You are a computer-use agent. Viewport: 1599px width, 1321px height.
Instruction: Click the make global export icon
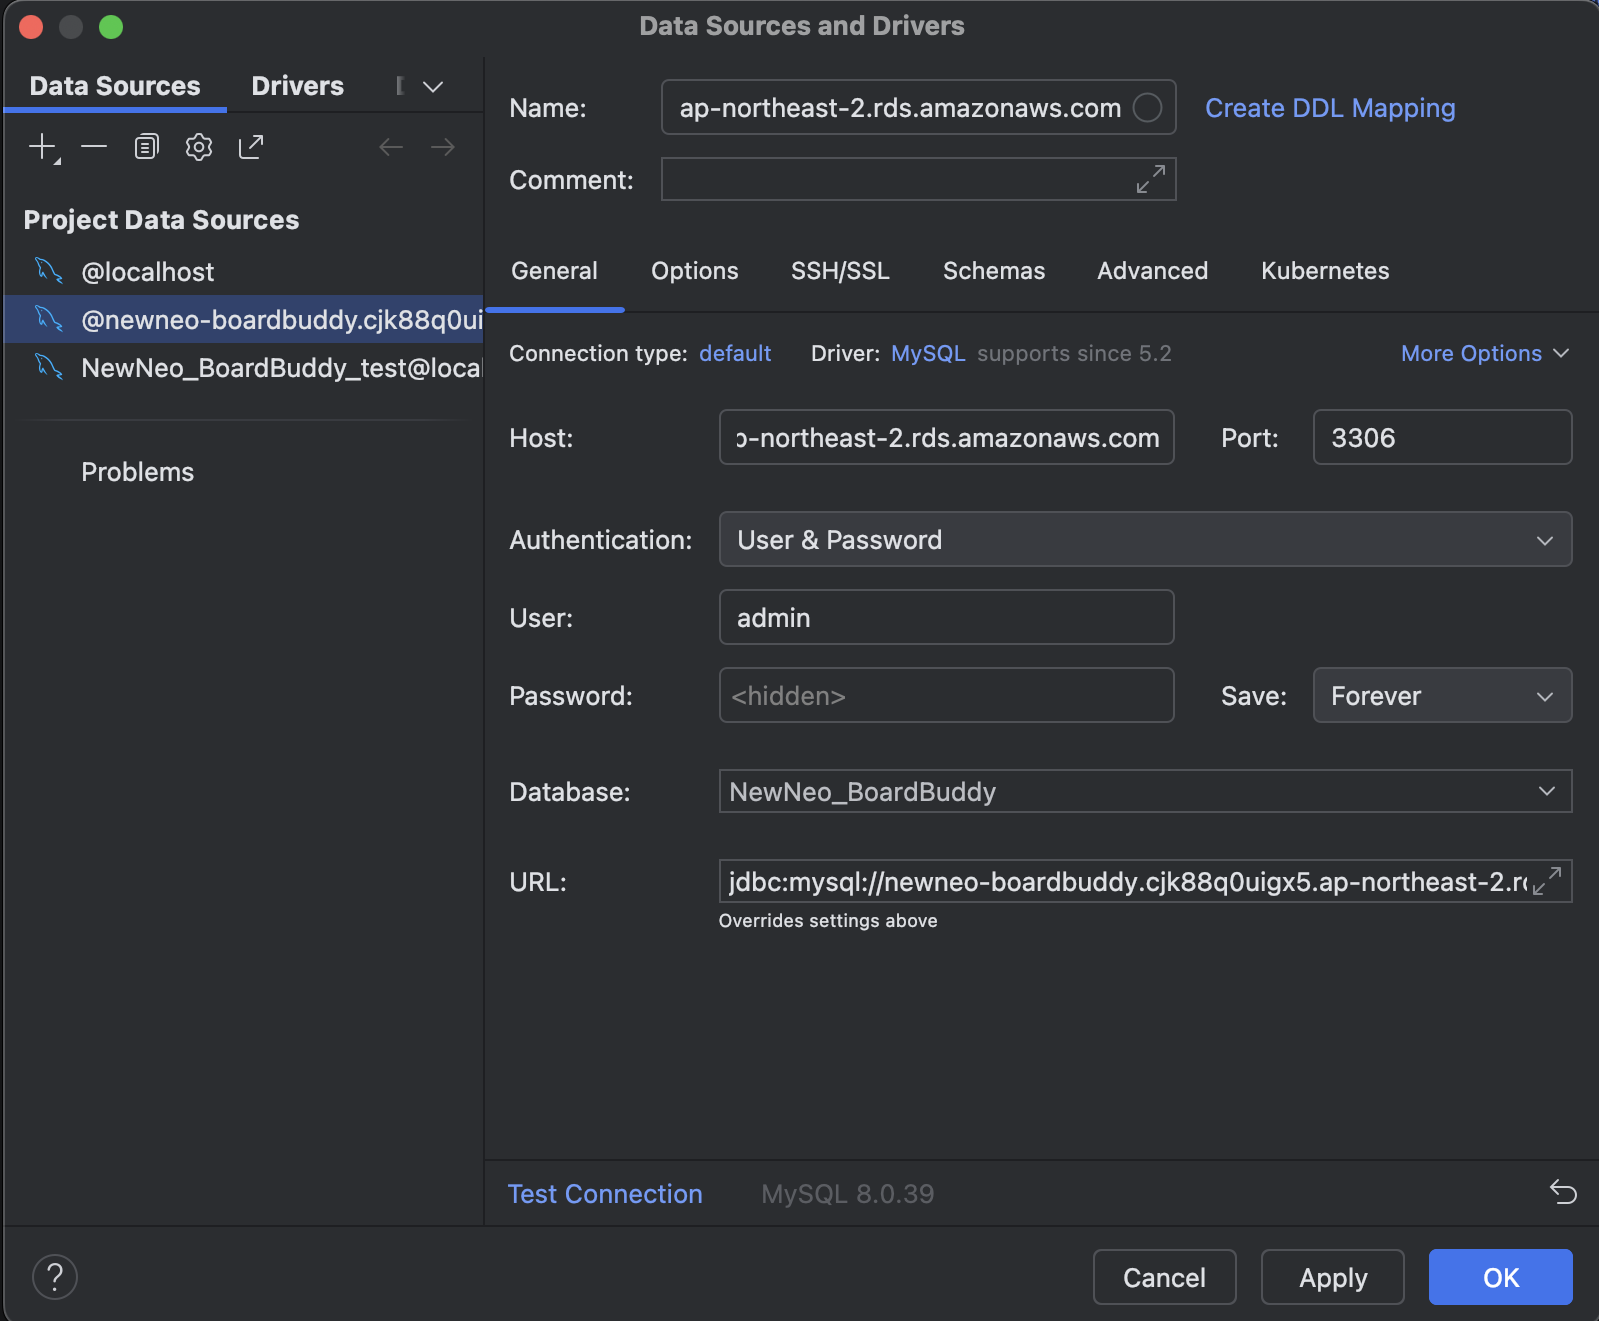[251, 147]
